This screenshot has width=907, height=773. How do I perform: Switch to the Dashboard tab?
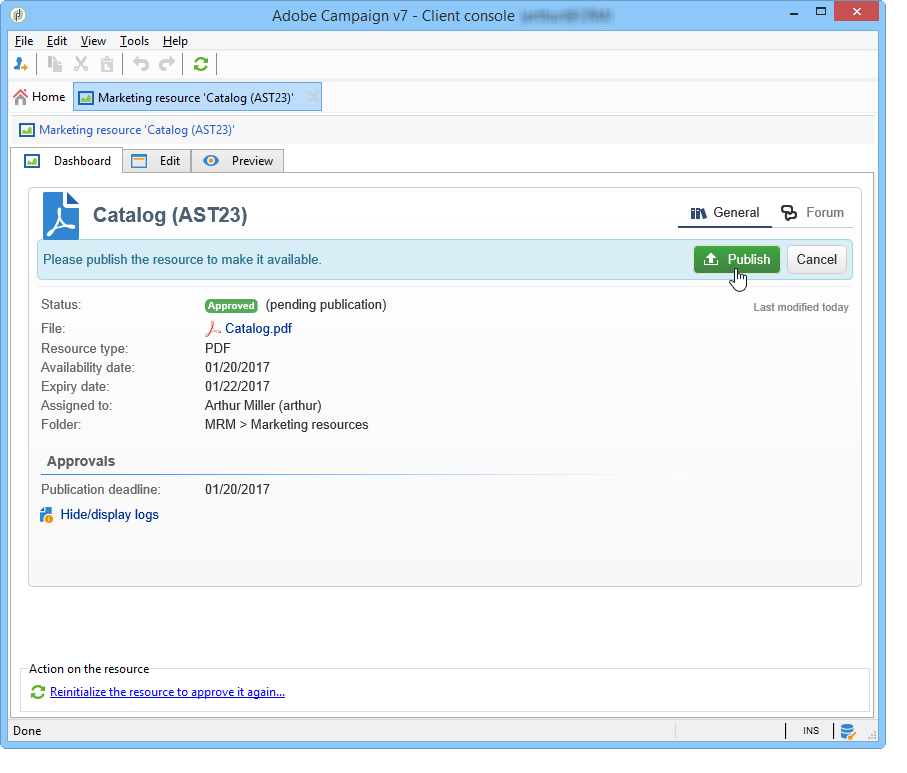67,161
